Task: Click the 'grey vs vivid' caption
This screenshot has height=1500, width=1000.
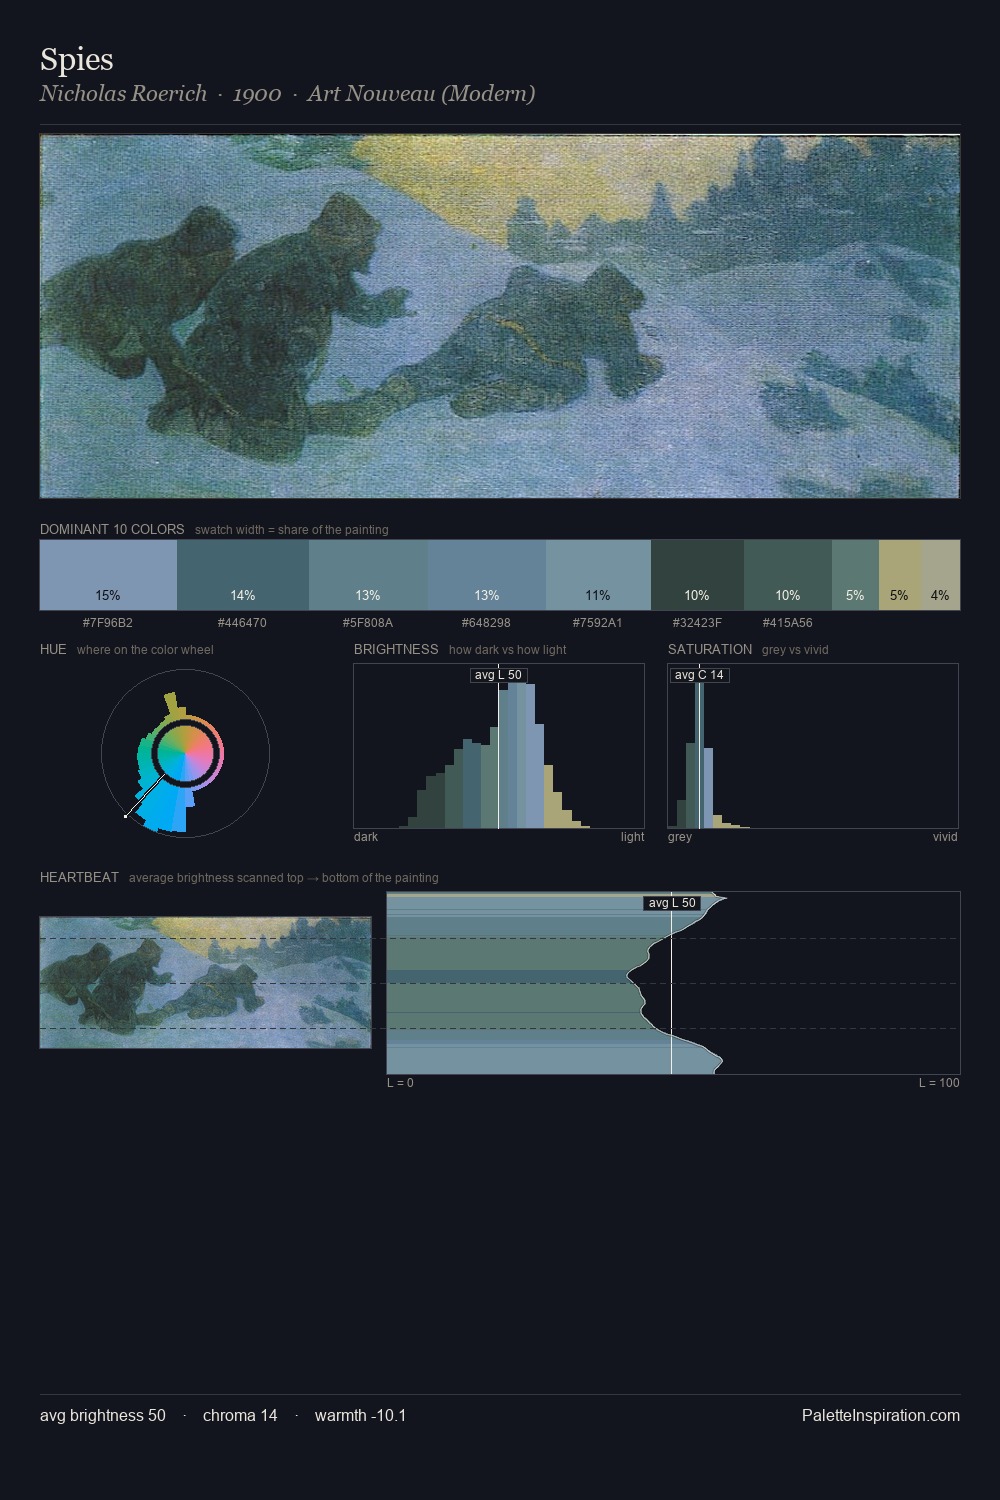Action: (795, 650)
